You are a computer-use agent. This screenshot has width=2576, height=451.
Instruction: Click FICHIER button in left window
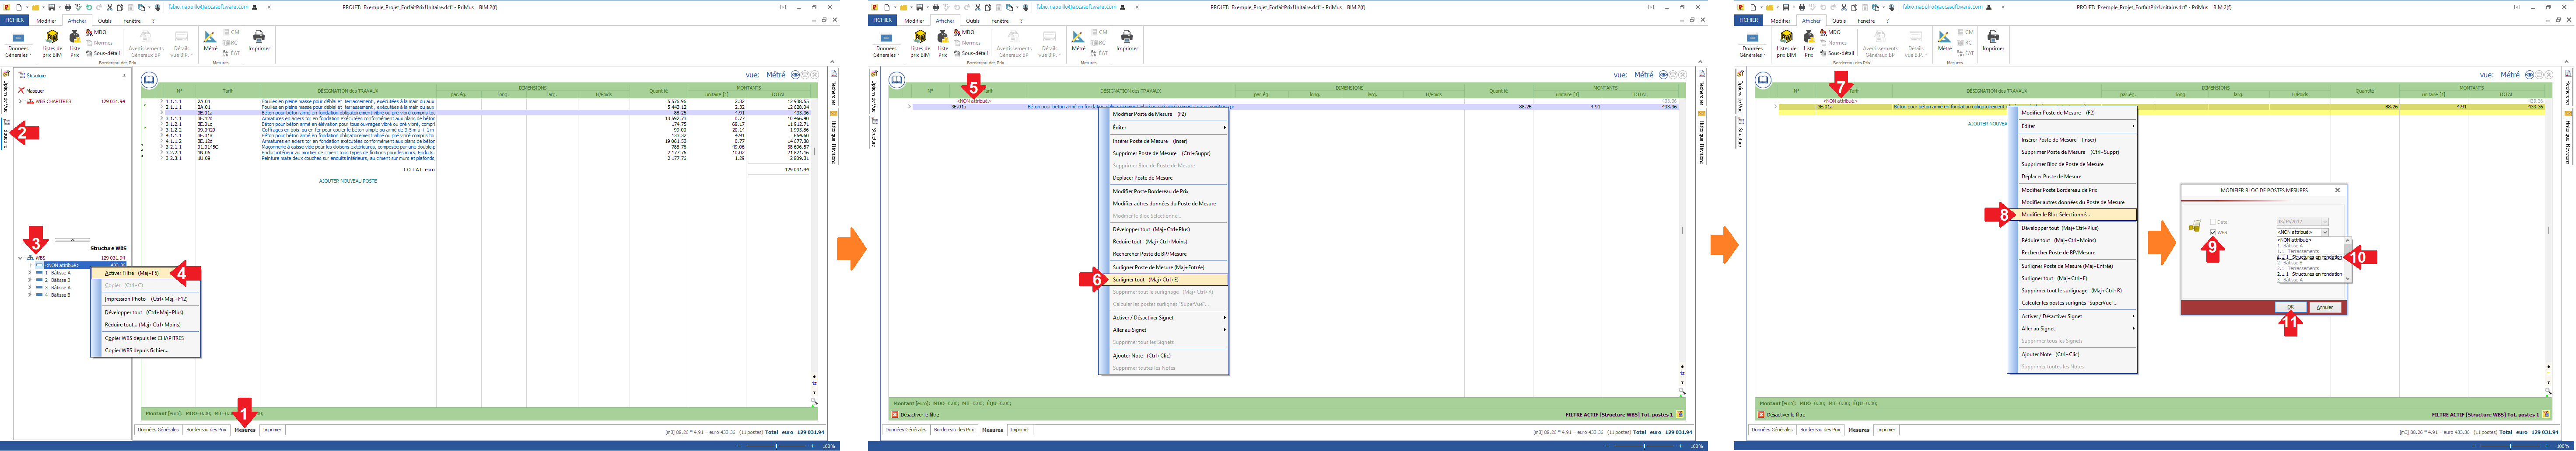[x=14, y=20]
